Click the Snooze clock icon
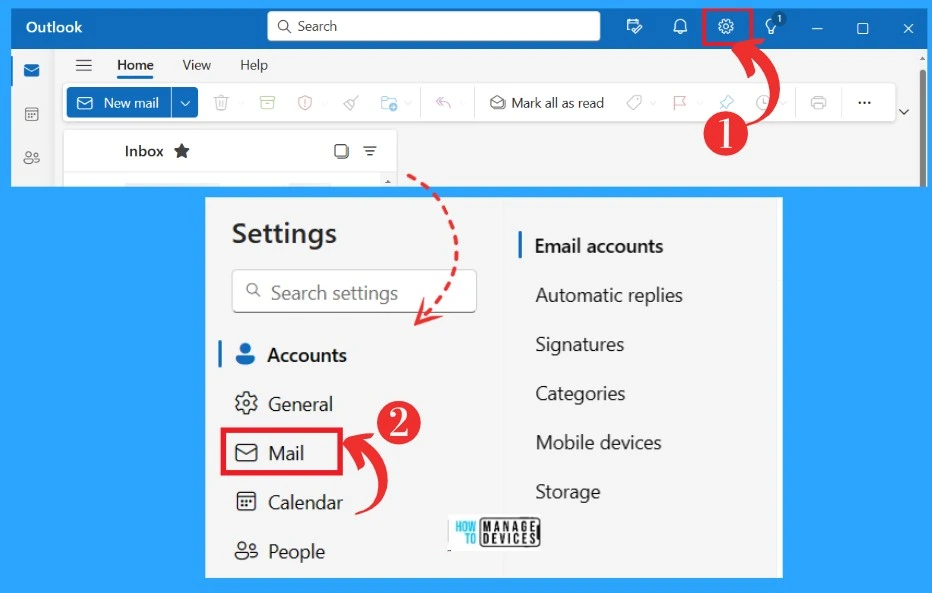The image size is (932, 593). pyautogui.click(x=763, y=103)
